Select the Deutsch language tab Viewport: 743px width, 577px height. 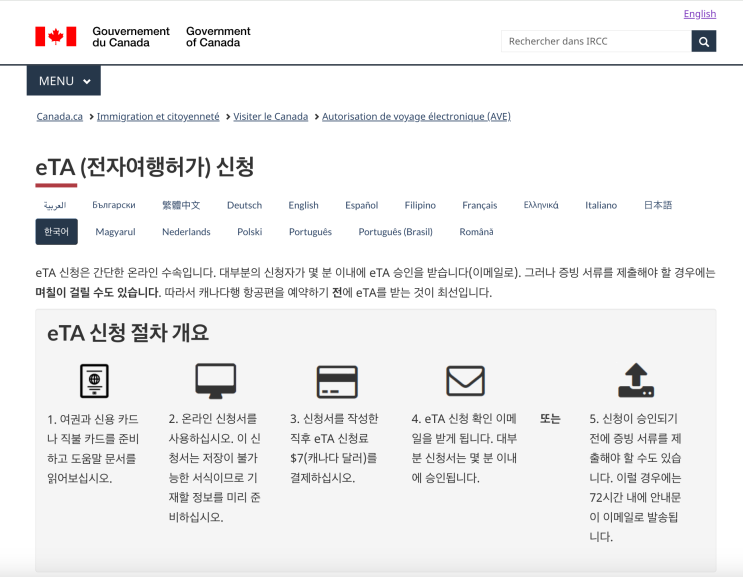pyautogui.click(x=245, y=205)
